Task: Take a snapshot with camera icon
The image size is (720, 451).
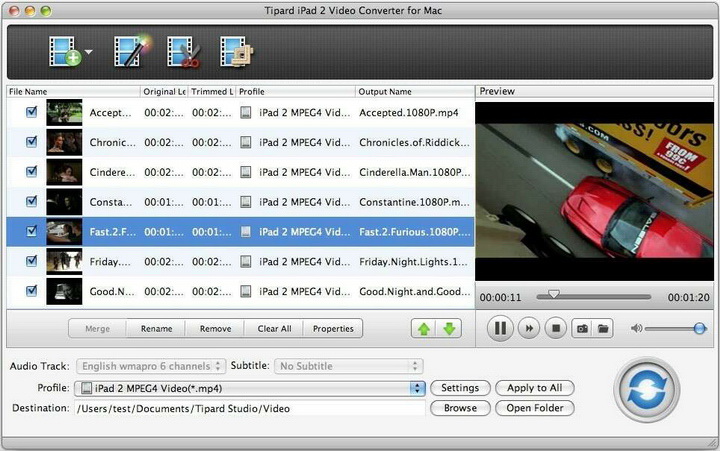Action: tap(582, 328)
